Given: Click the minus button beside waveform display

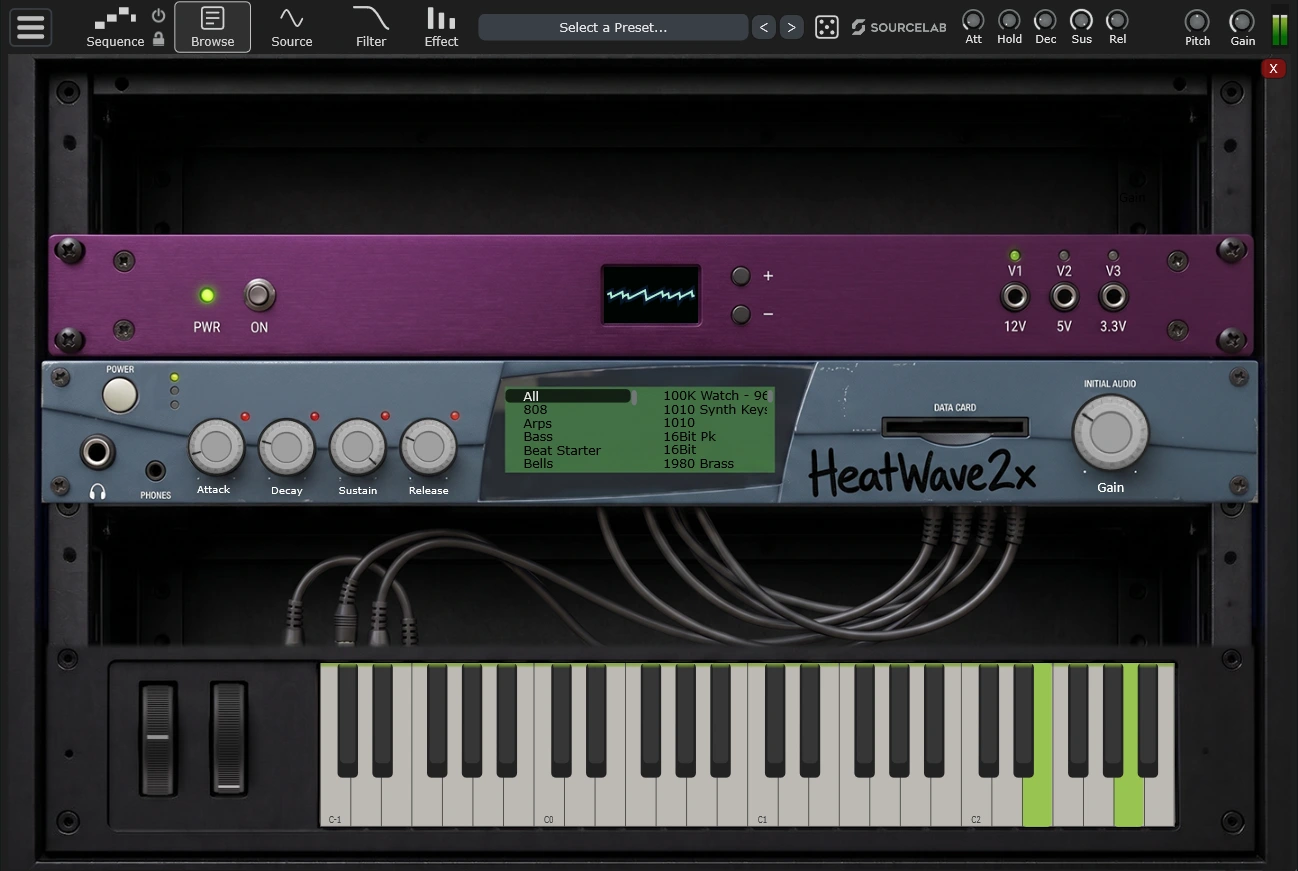Looking at the screenshot, I should pyautogui.click(x=741, y=314).
